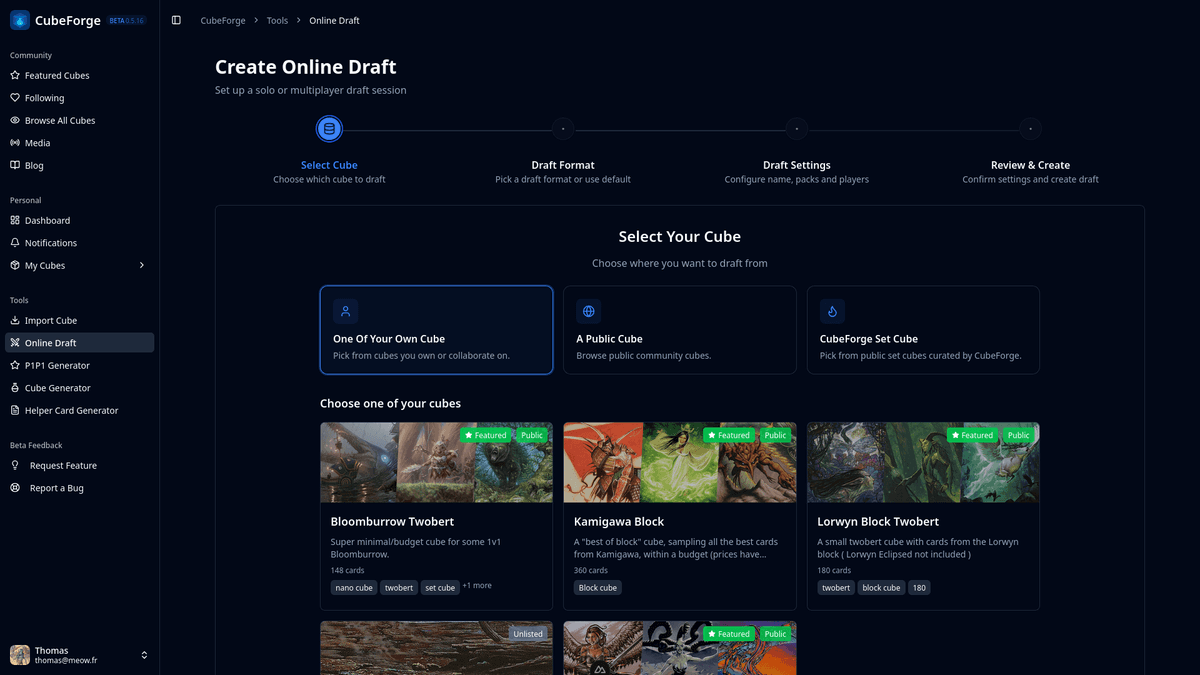This screenshot has height=675, width=1200.
Task: Collapse the sidebar with the panel toggle
Action: pyautogui.click(x=177, y=19)
